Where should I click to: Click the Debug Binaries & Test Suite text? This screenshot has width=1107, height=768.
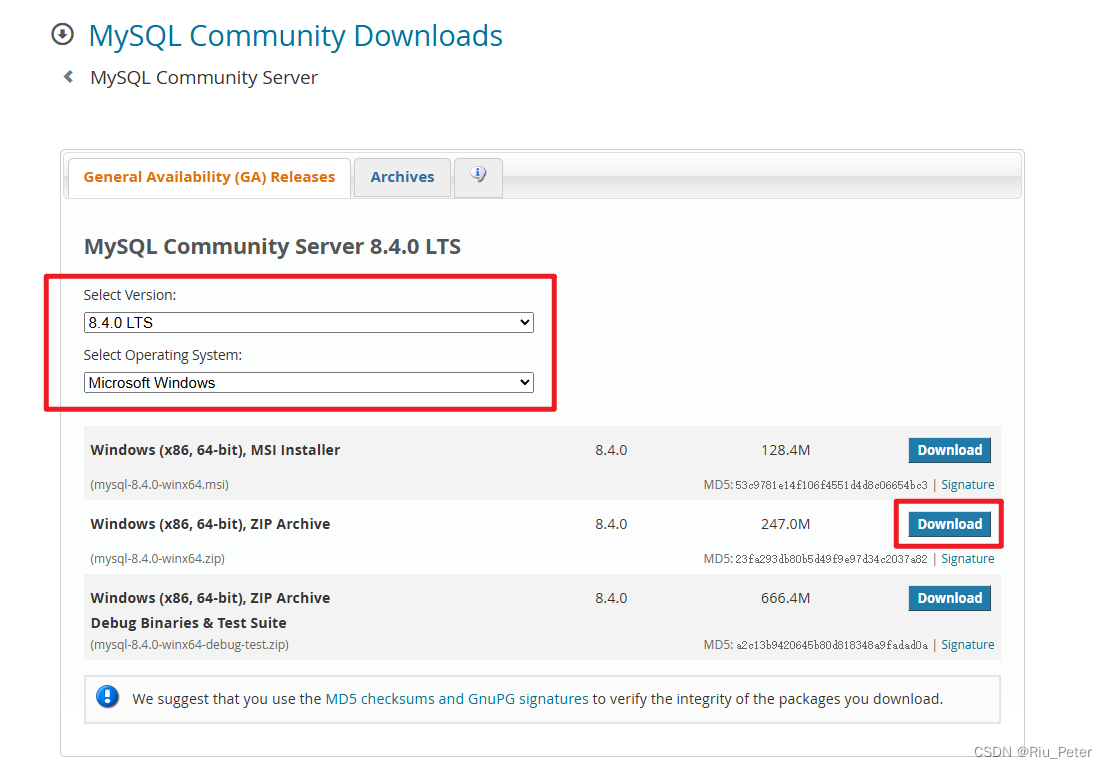(189, 623)
